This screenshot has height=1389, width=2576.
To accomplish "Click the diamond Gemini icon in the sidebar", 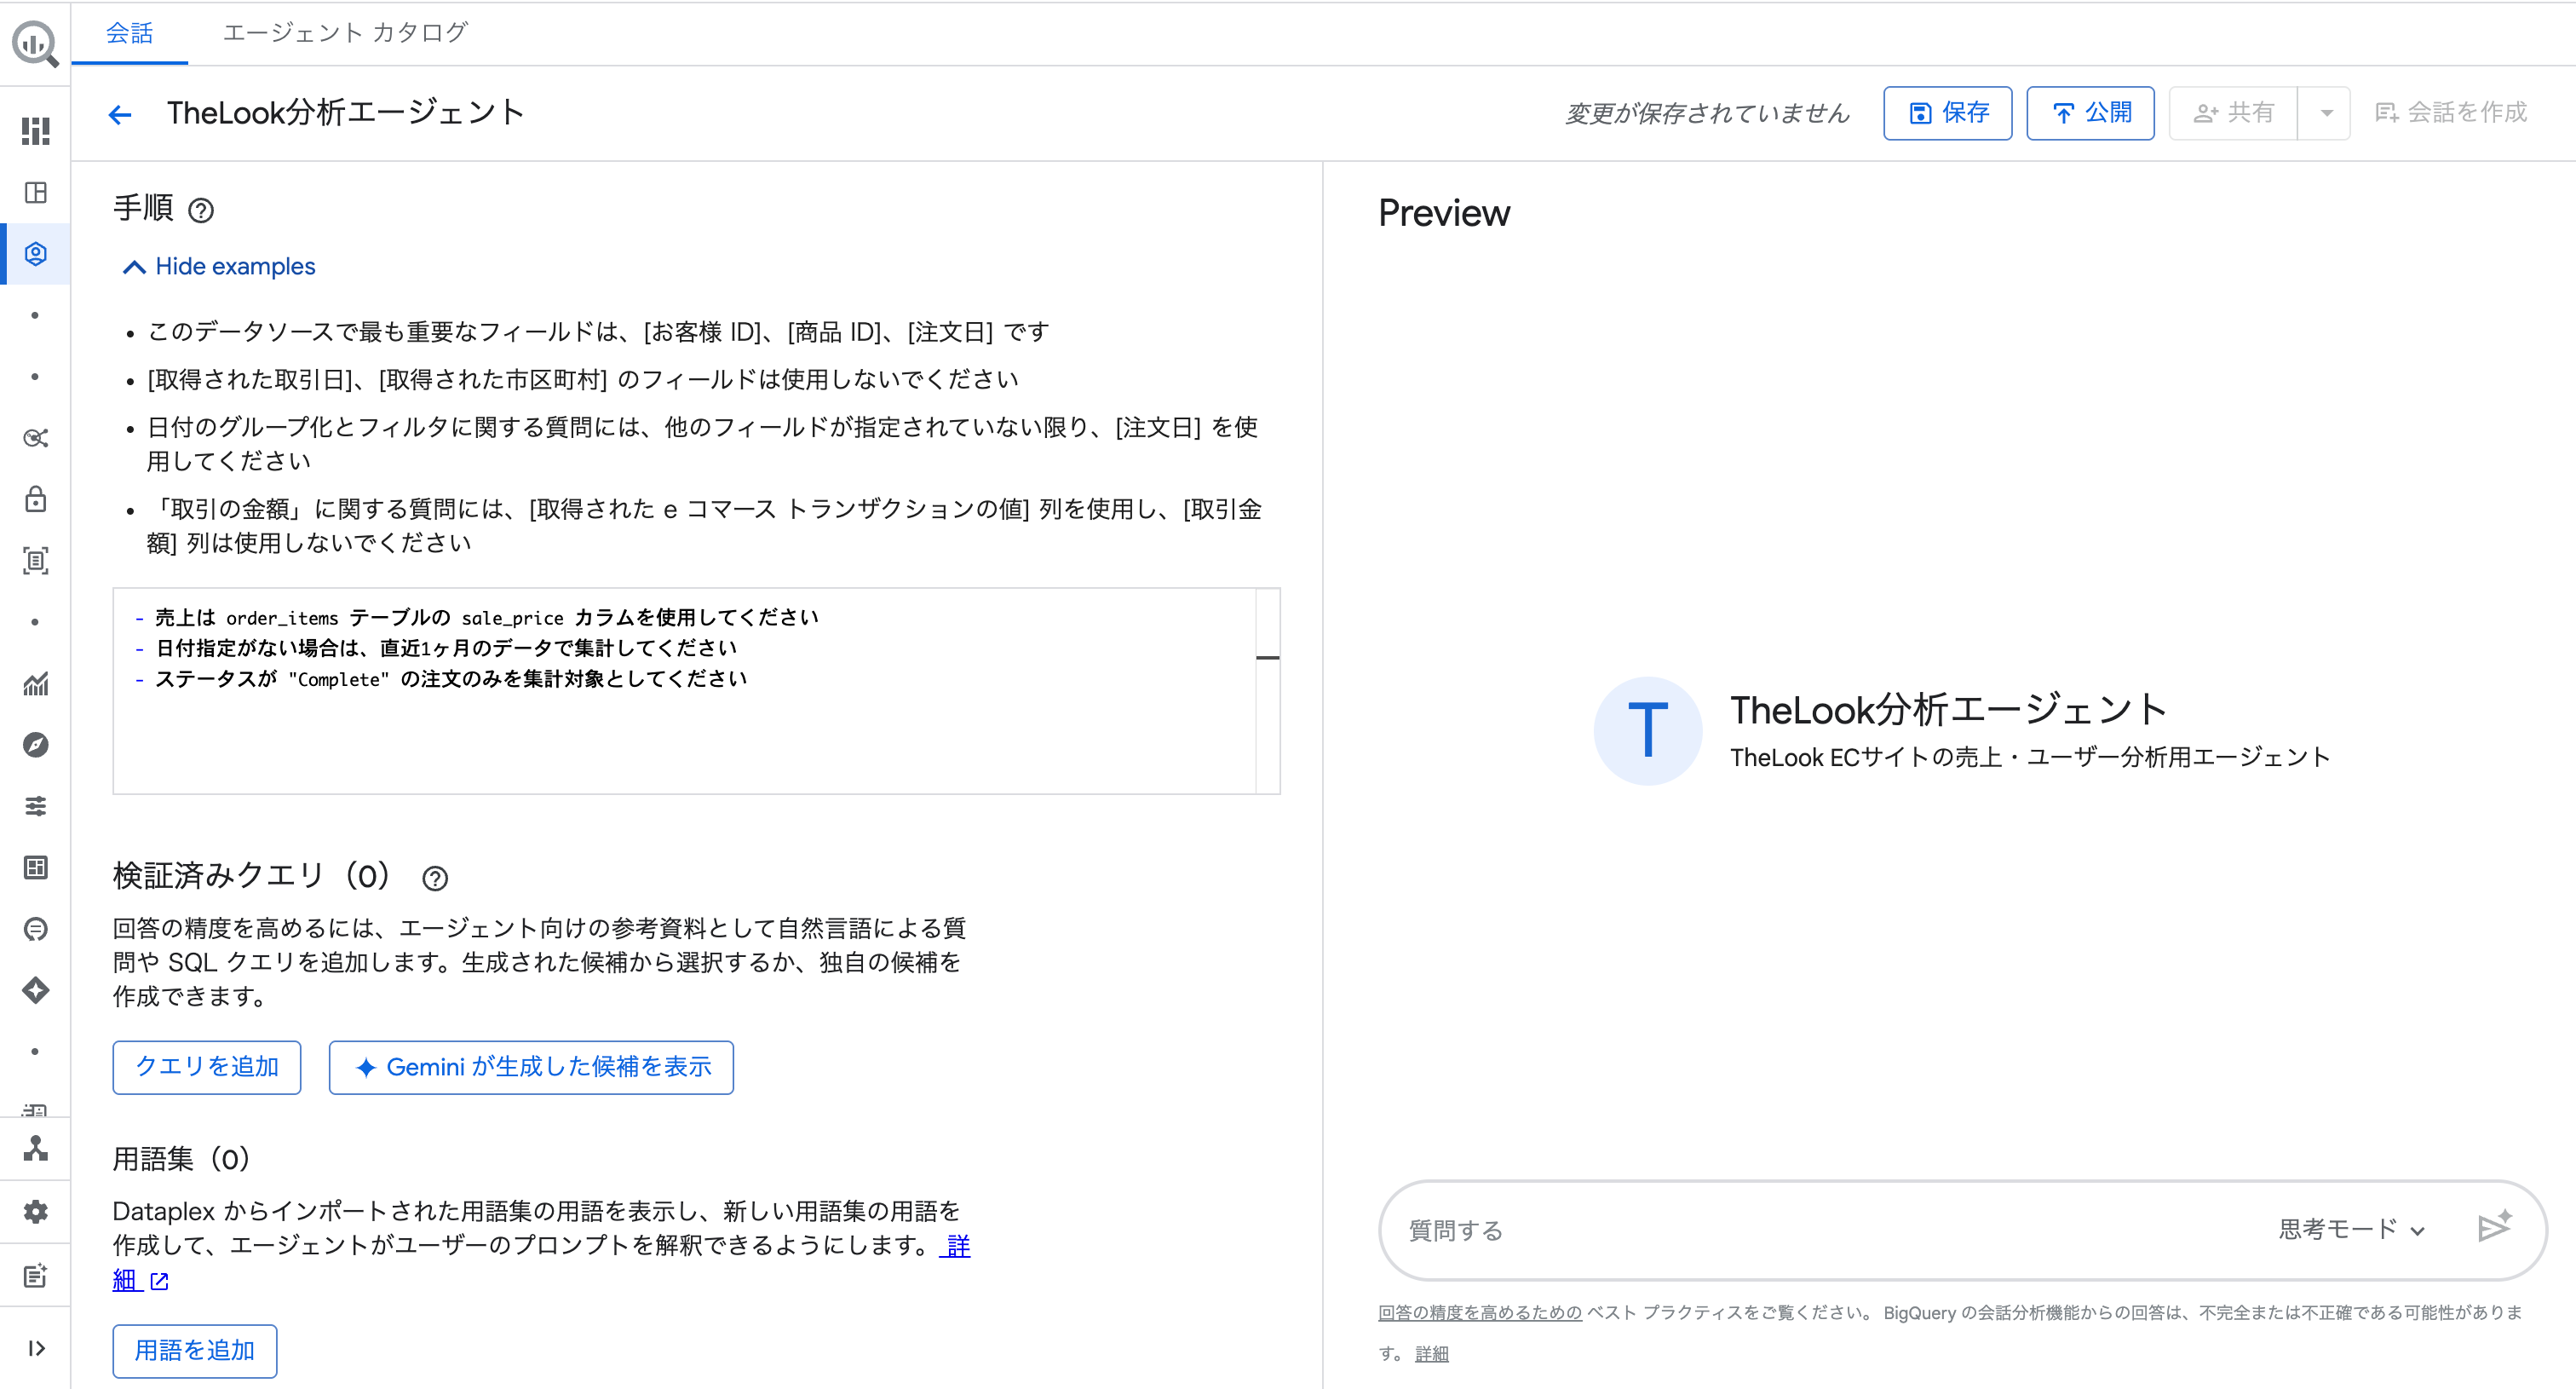I will click(x=35, y=990).
